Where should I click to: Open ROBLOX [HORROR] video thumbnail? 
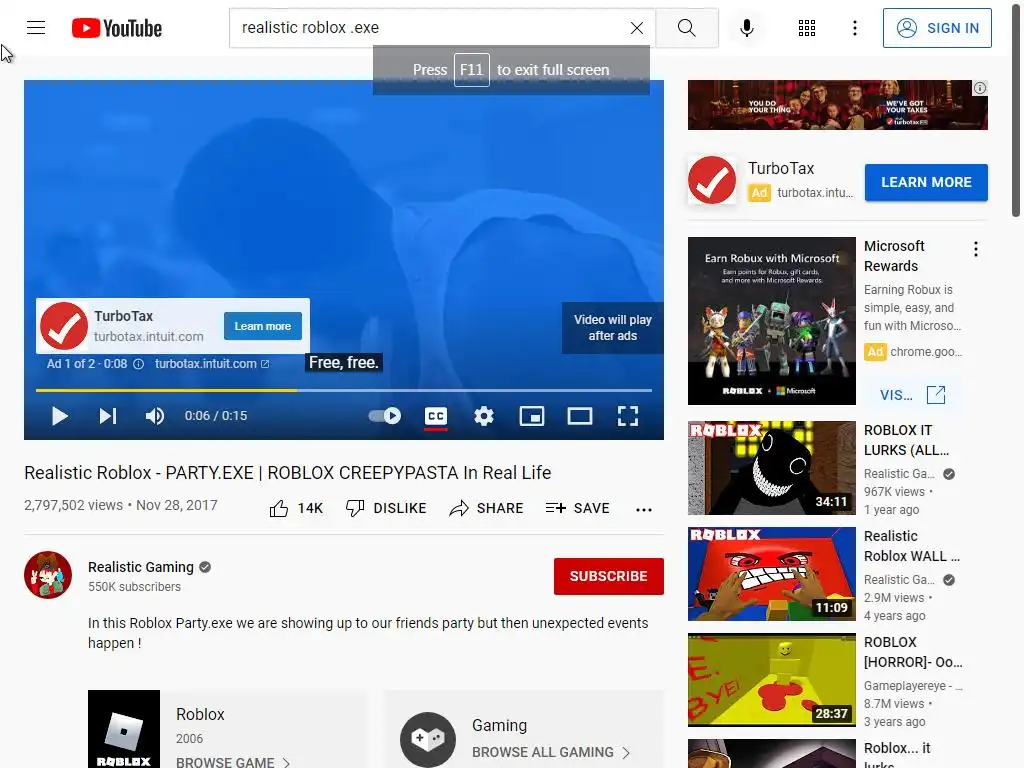[x=771, y=680]
